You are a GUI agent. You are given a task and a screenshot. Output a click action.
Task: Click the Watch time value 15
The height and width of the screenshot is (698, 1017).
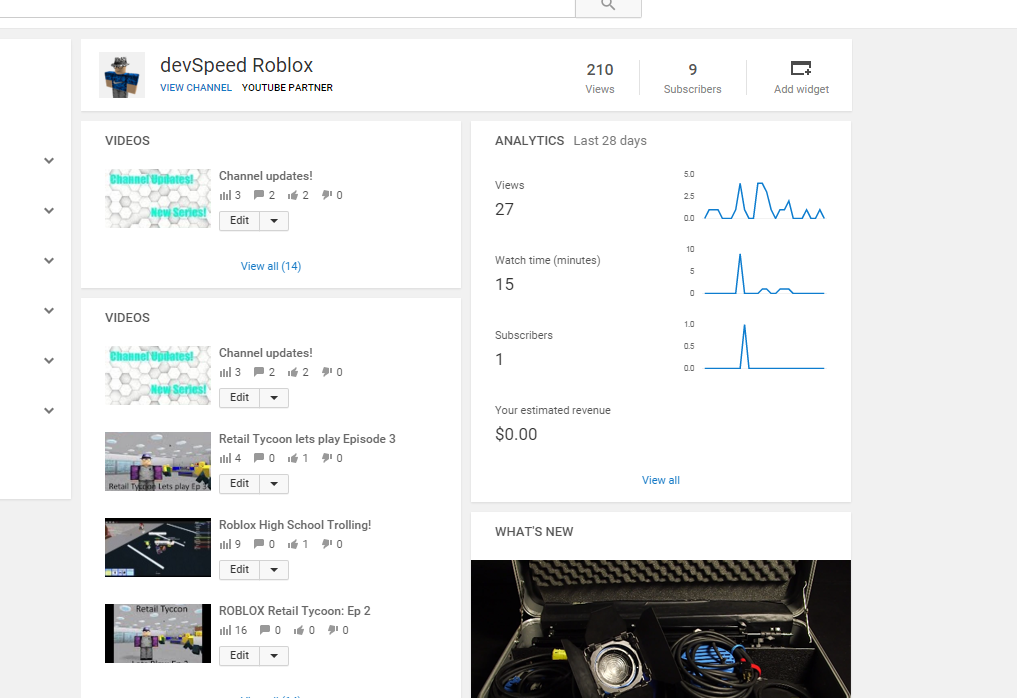504,284
